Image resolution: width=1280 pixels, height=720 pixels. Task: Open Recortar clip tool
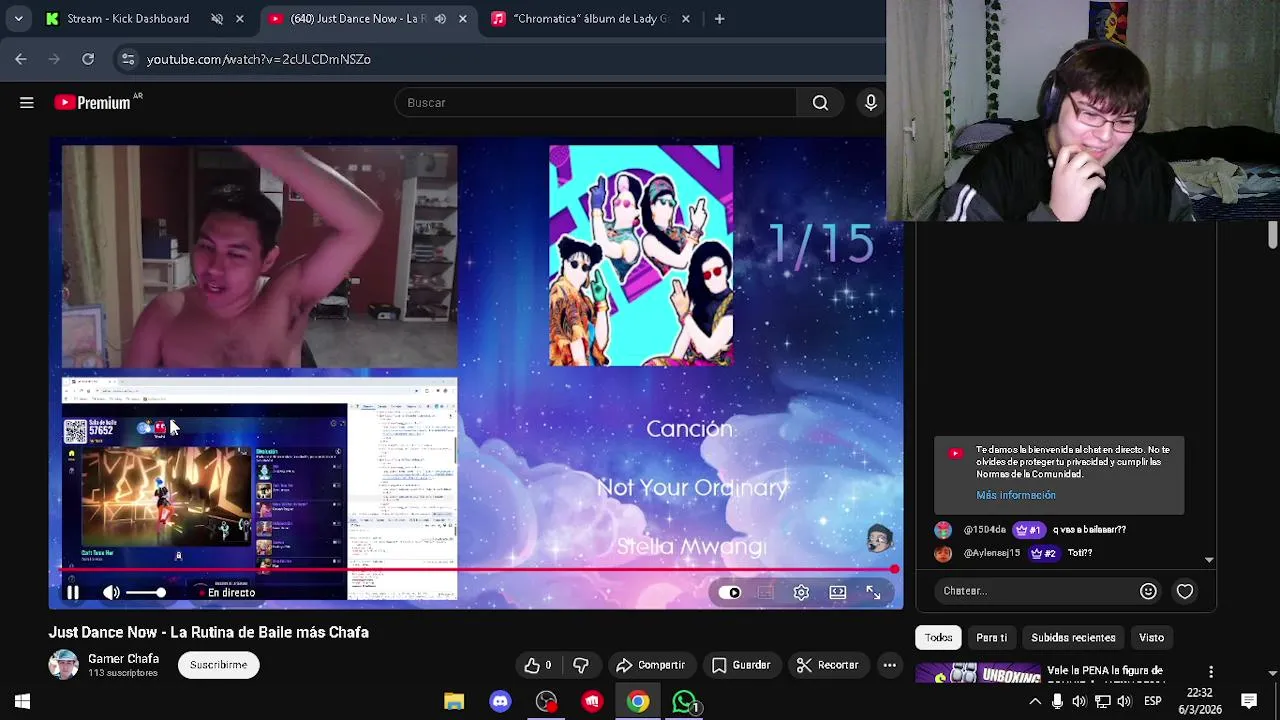[x=827, y=665]
